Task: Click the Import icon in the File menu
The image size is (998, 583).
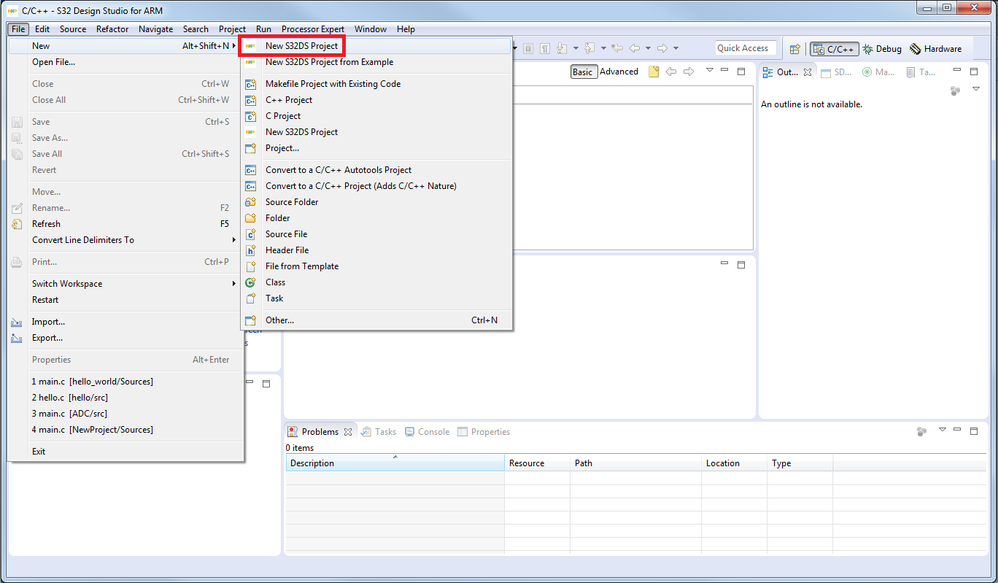Action: pyautogui.click(x=17, y=322)
